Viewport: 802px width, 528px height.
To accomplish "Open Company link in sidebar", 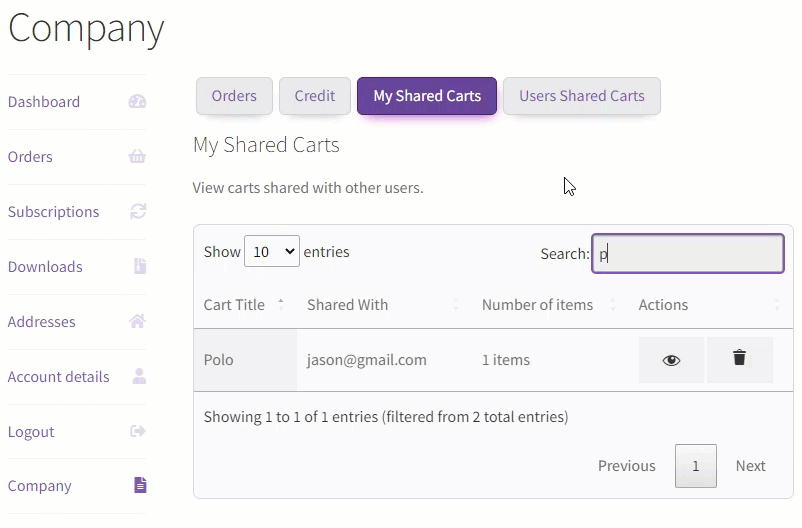I will 40,486.
